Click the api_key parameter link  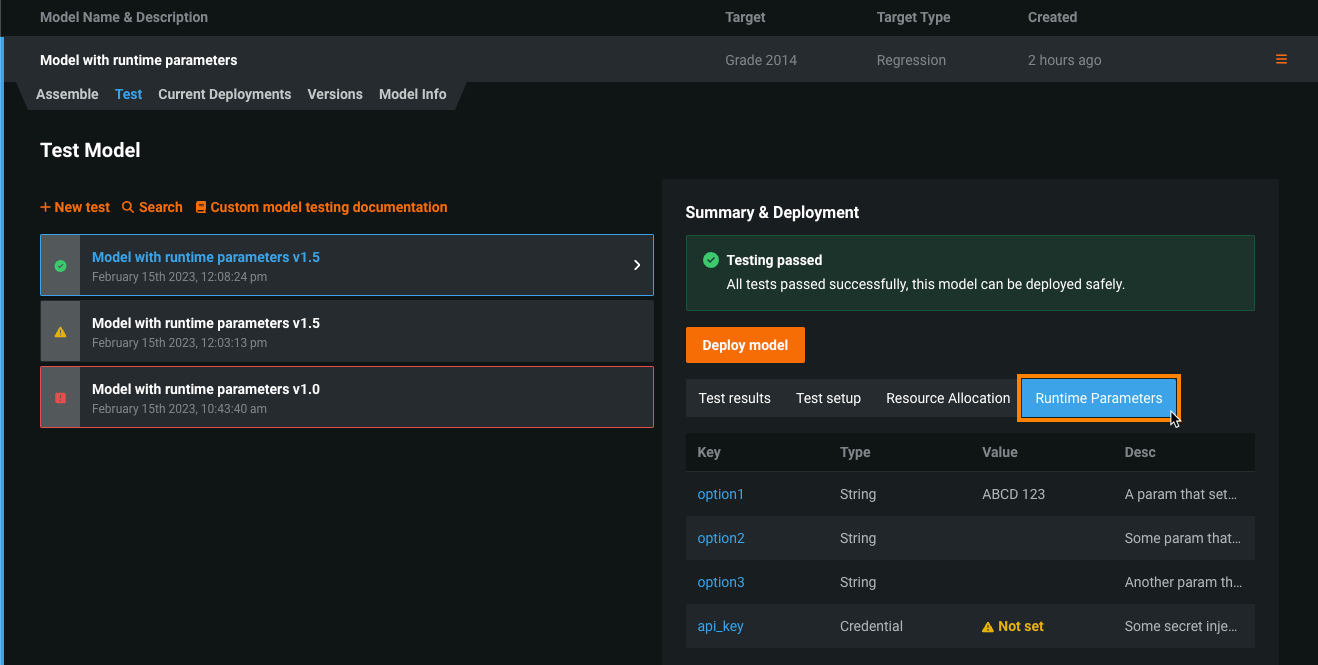tap(720, 626)
